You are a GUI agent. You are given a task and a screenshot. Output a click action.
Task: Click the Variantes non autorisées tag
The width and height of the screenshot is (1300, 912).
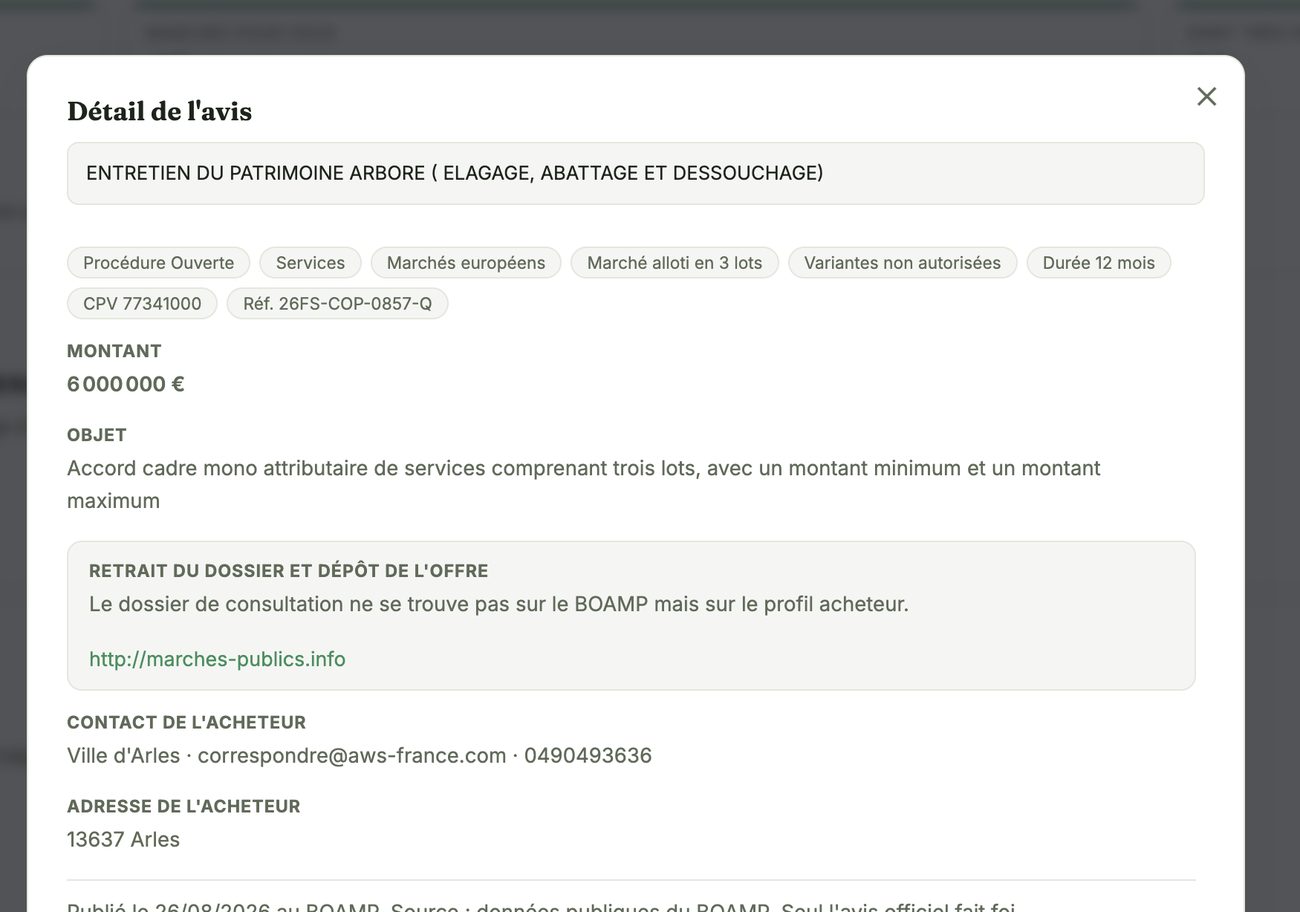(902, 263)
